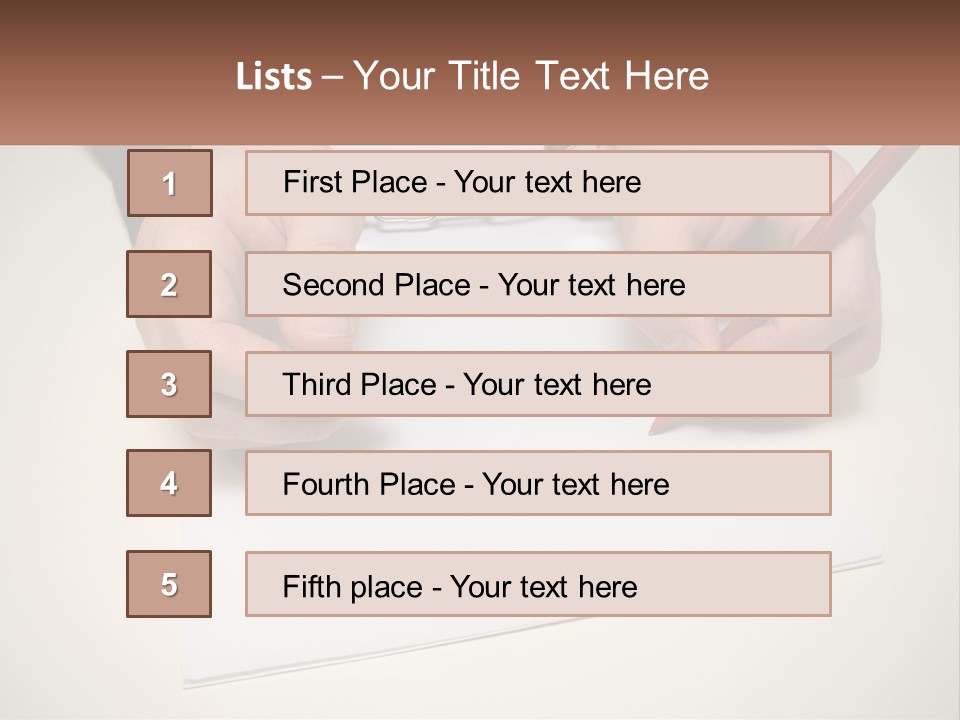Click the 'First Place' words
The width and height of the screenshot is (960, 720).
(354, 182)
